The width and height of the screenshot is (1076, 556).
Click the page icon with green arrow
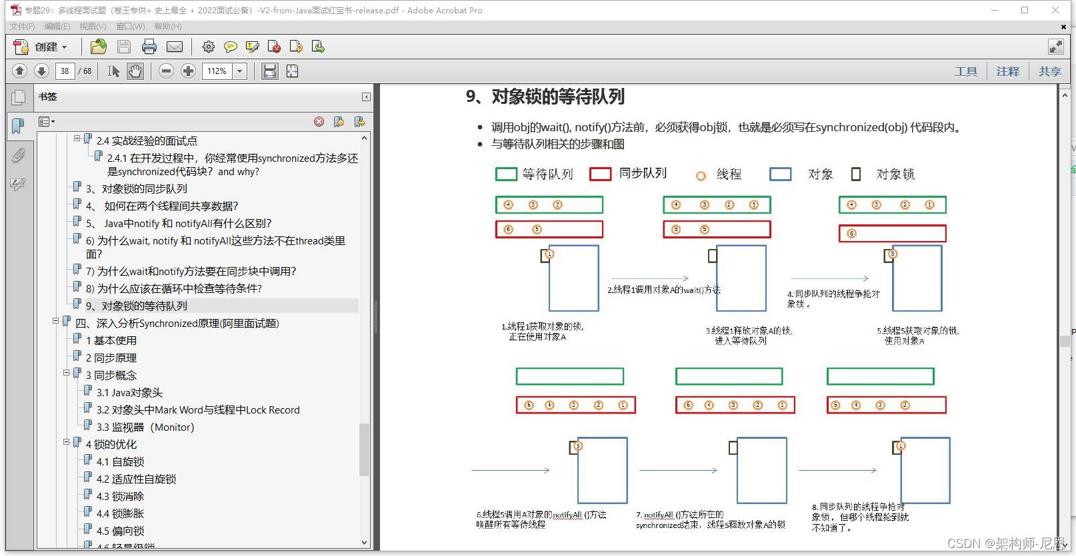[x=318, y=47]
